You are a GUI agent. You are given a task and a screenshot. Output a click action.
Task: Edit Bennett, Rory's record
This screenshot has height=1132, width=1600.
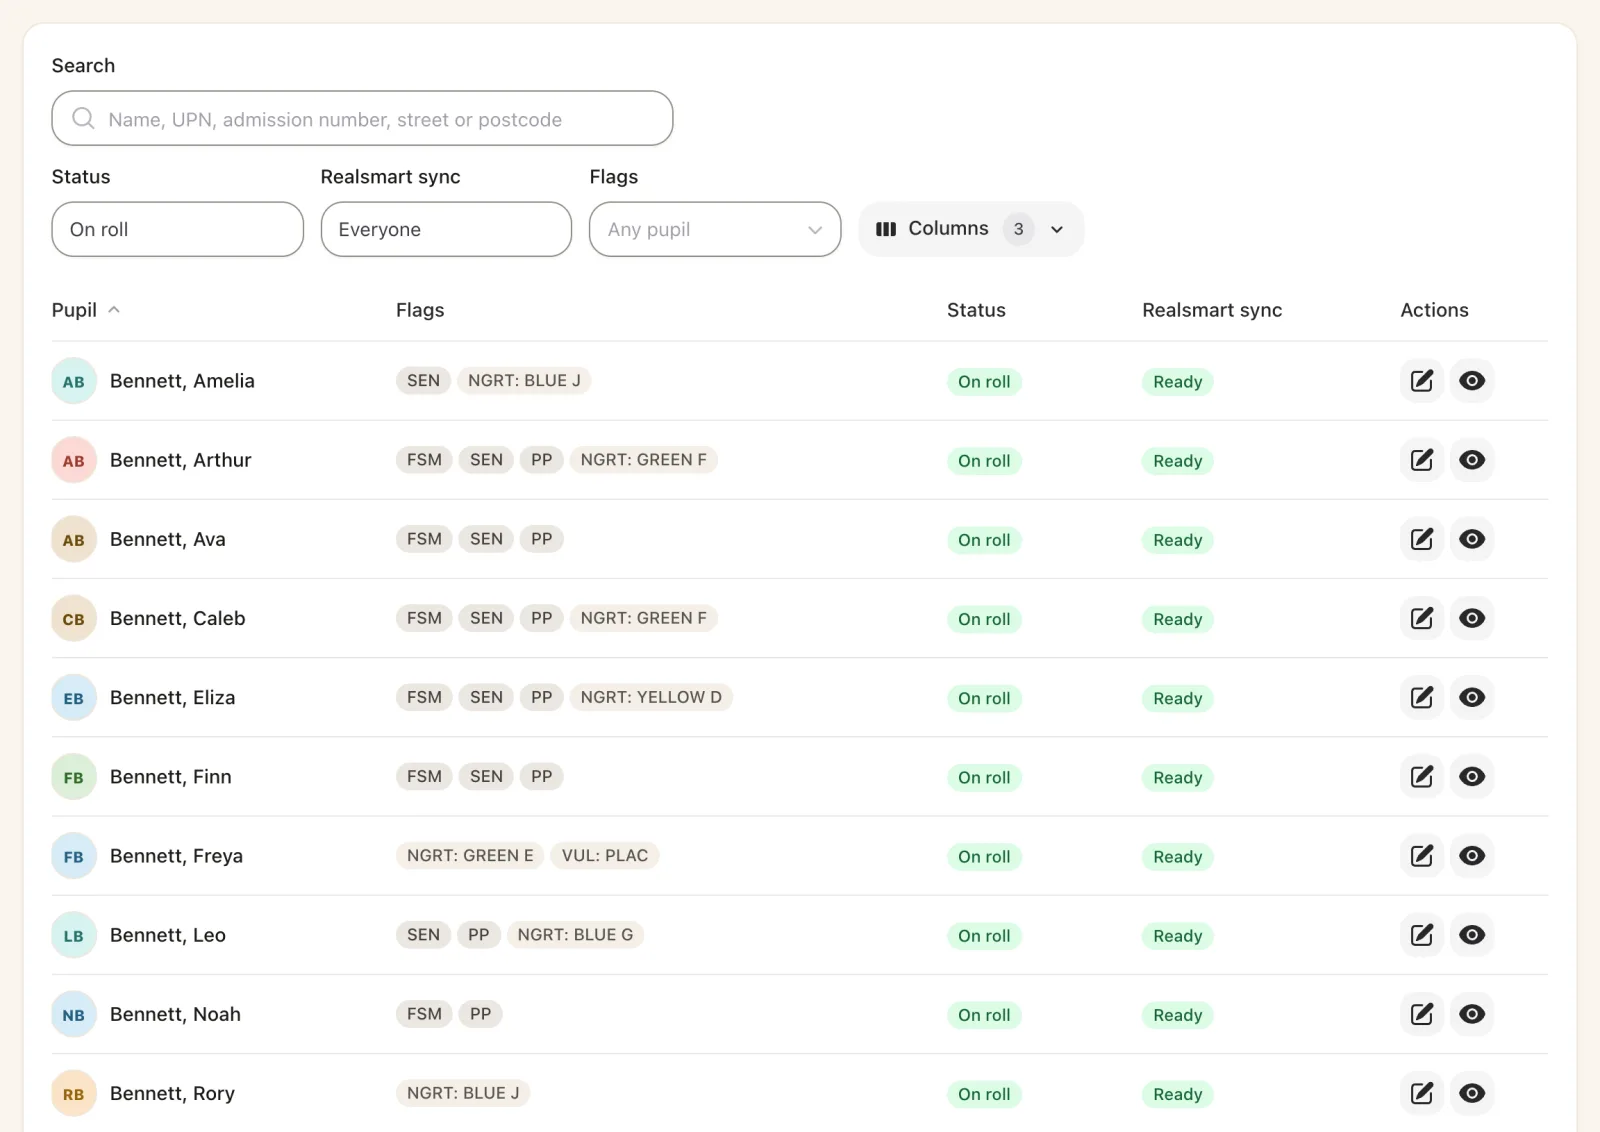click(1421, 1093)
